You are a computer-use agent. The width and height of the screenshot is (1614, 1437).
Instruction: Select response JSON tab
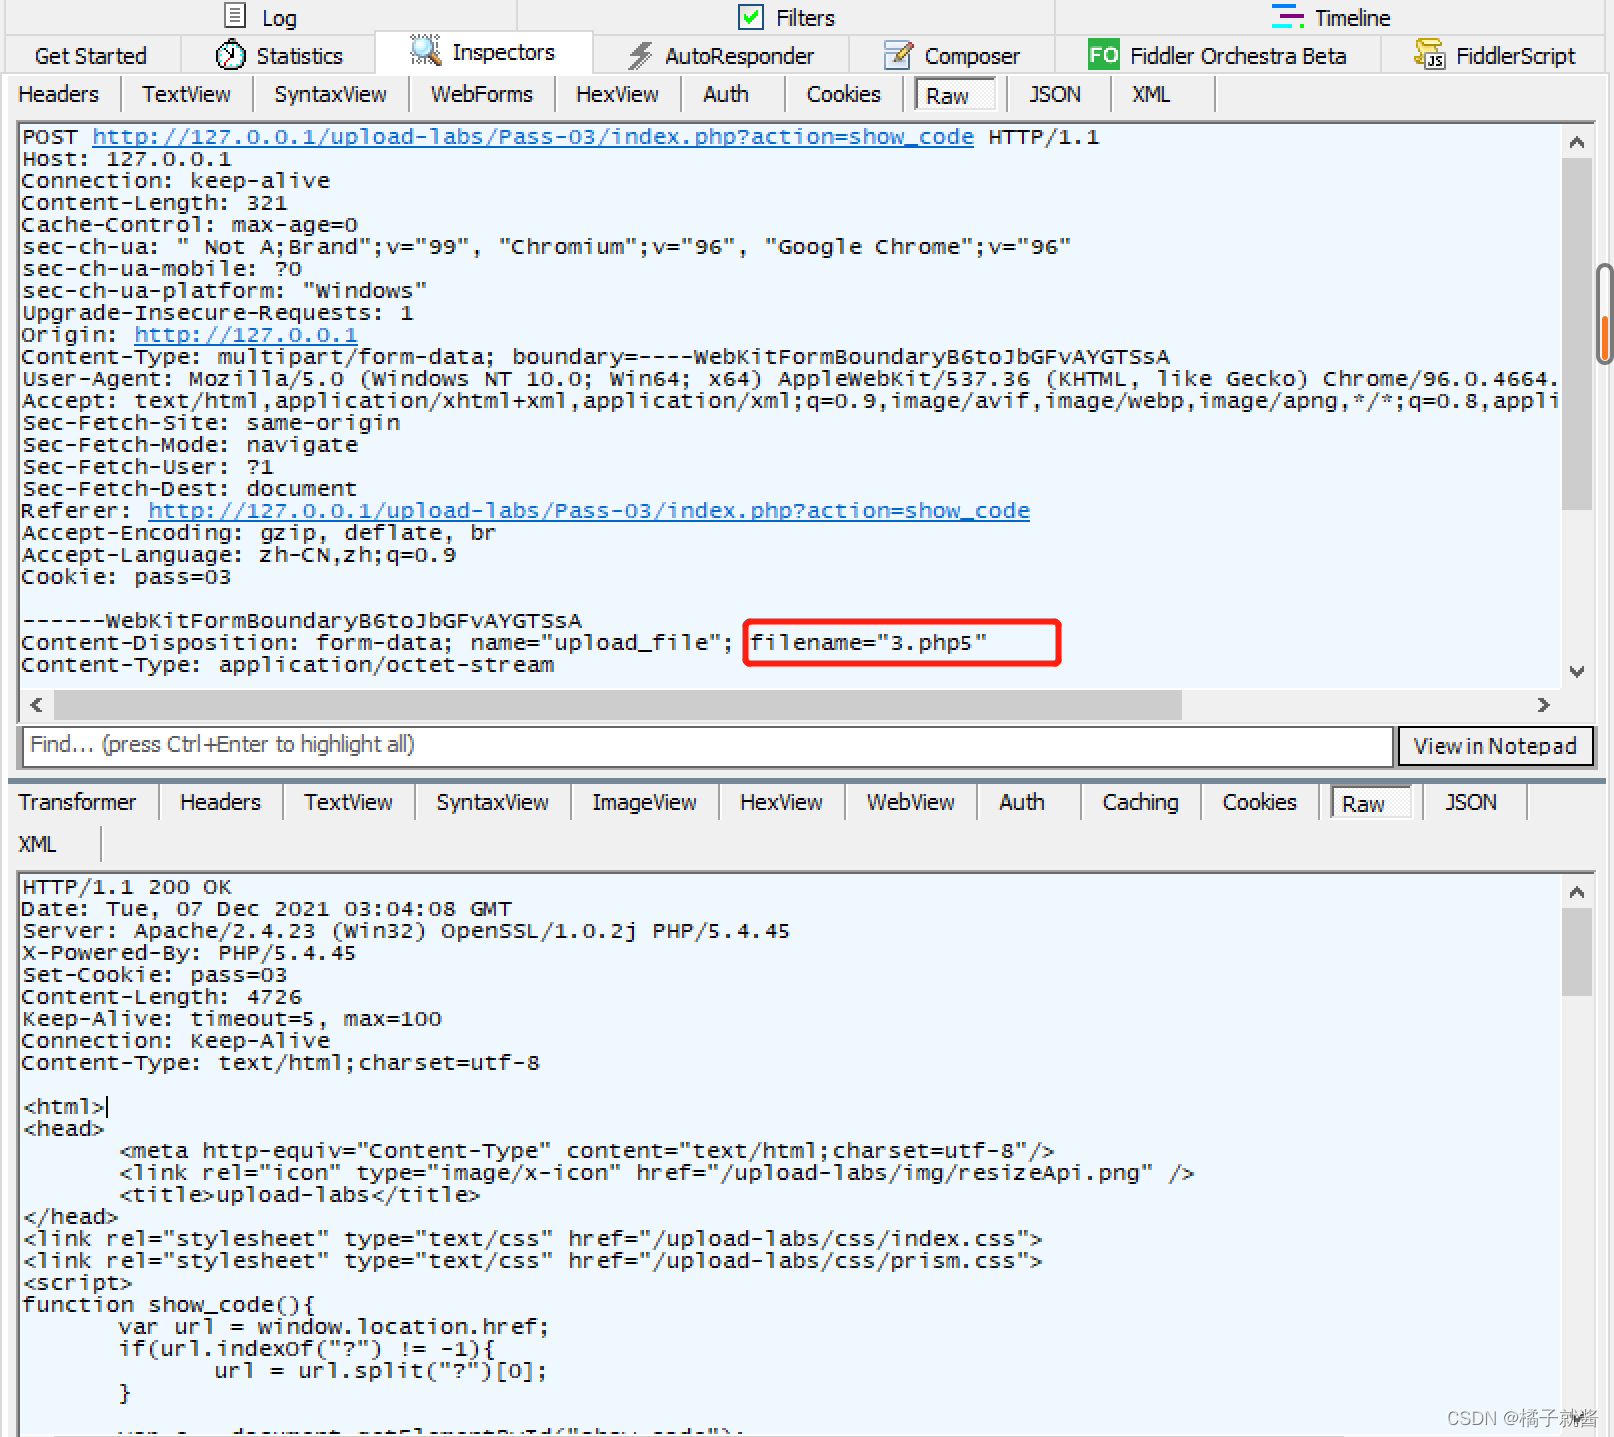pos(1471,802)
